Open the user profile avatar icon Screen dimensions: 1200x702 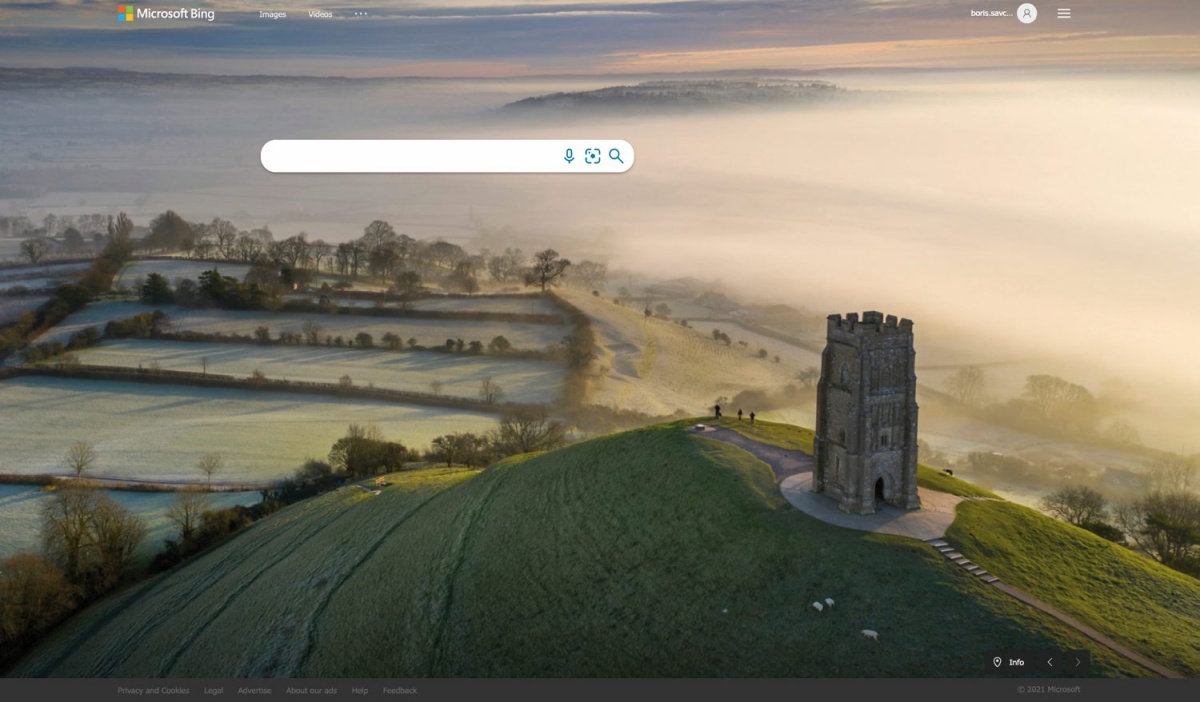pos(1027,13)
